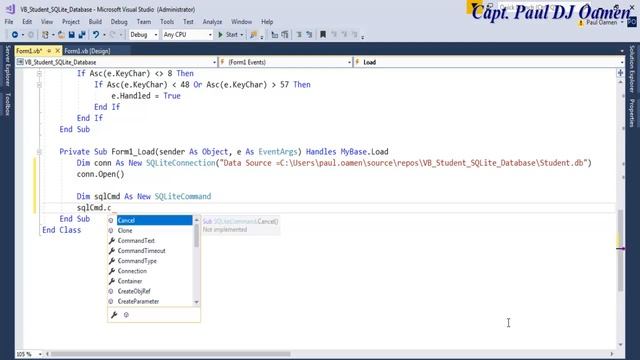Viewport: 640px width, 360px height.
Task: Click the uncomment lines icon
Action: (x=309, y=35)
